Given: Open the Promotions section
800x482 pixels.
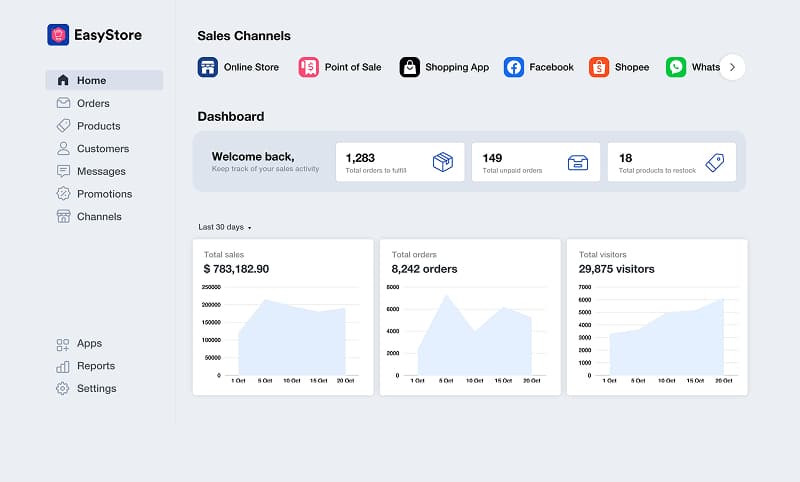Looking at the screenshot, I should [104, 194].
